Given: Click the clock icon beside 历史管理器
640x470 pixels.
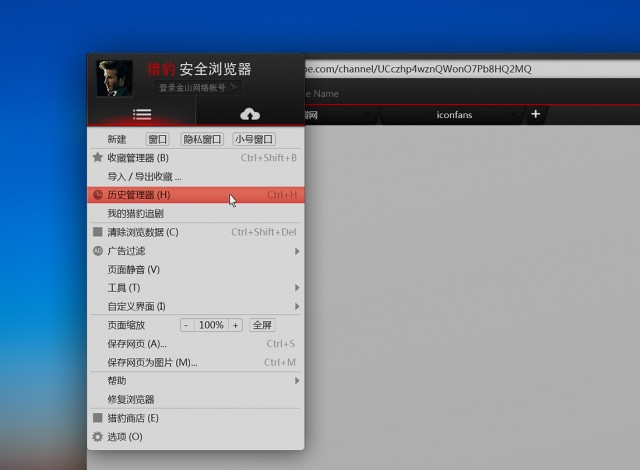Looking at the screenshot, I should 98,195.
